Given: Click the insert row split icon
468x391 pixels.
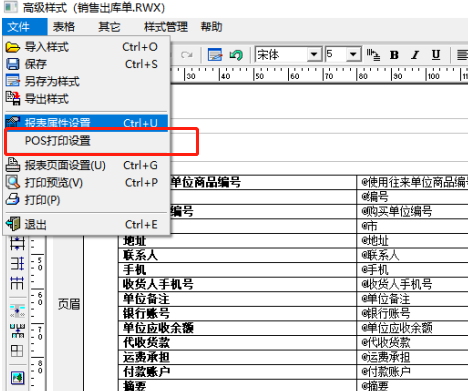Looking at the screenshot, I should [17, 311].
